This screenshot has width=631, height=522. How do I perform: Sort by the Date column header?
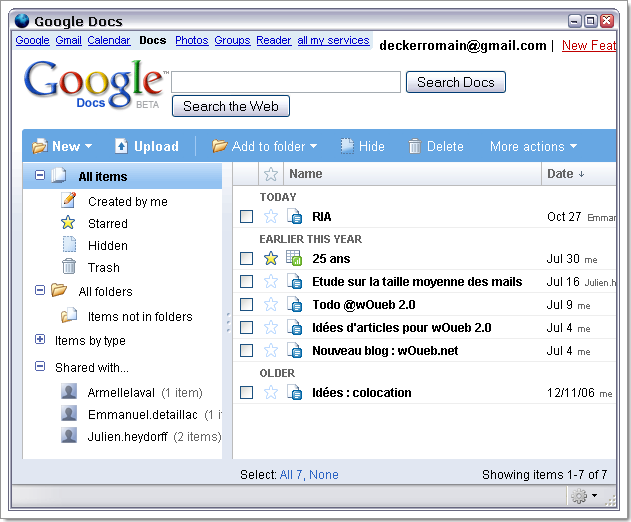coord(565,174)
